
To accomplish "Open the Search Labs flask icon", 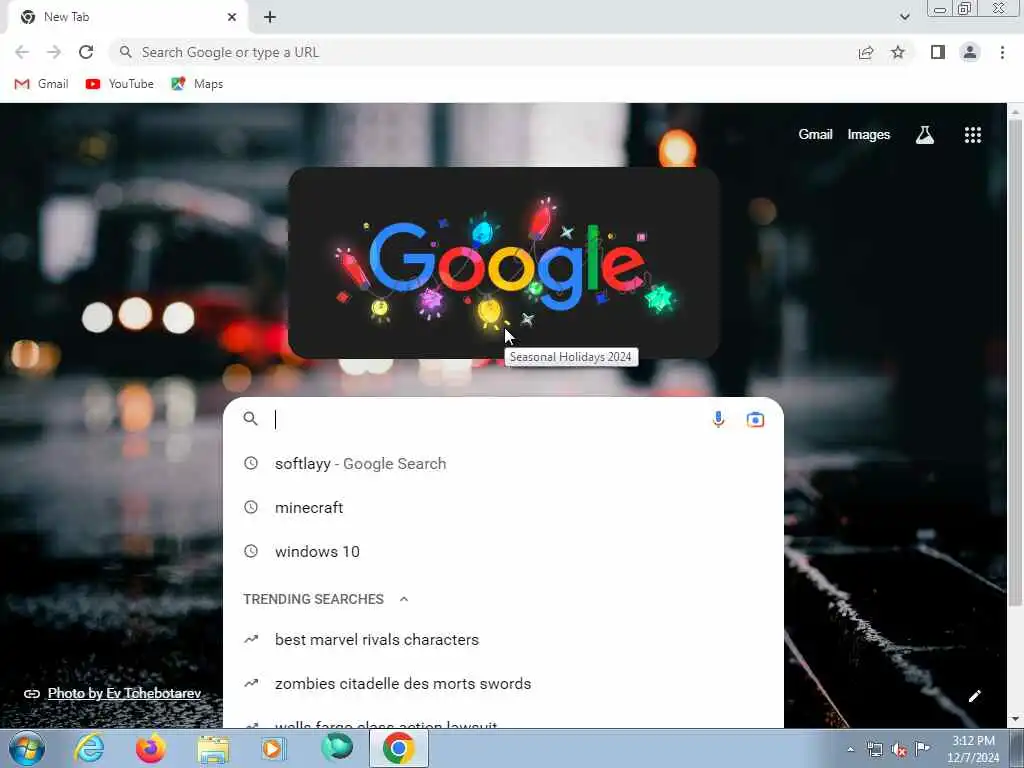I will coord(925,135).
